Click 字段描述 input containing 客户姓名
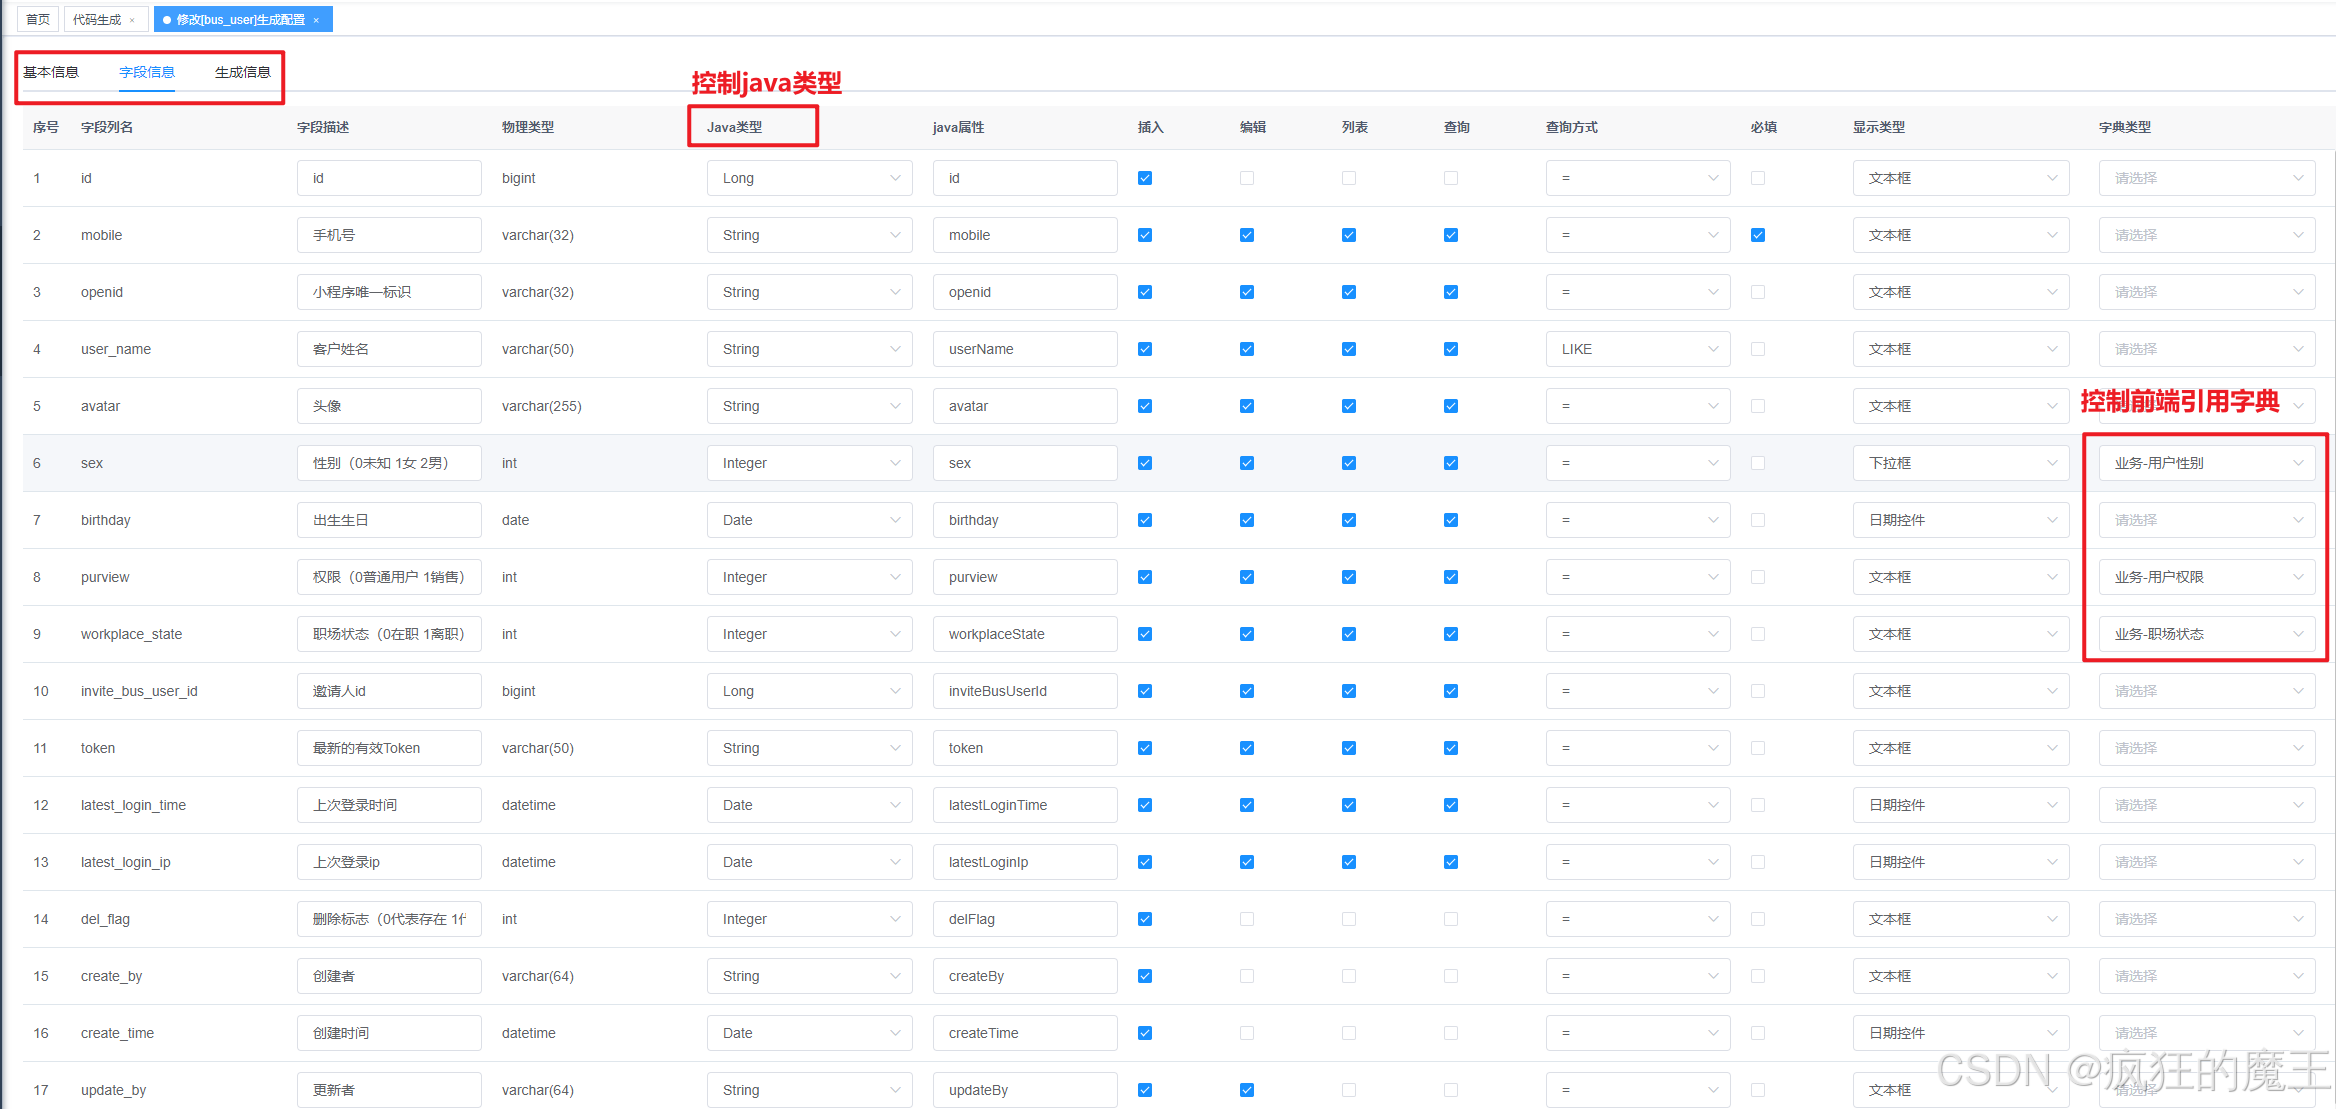Screen dimensions: 2336x1109 pyautogui.click(x=388, y=349)
